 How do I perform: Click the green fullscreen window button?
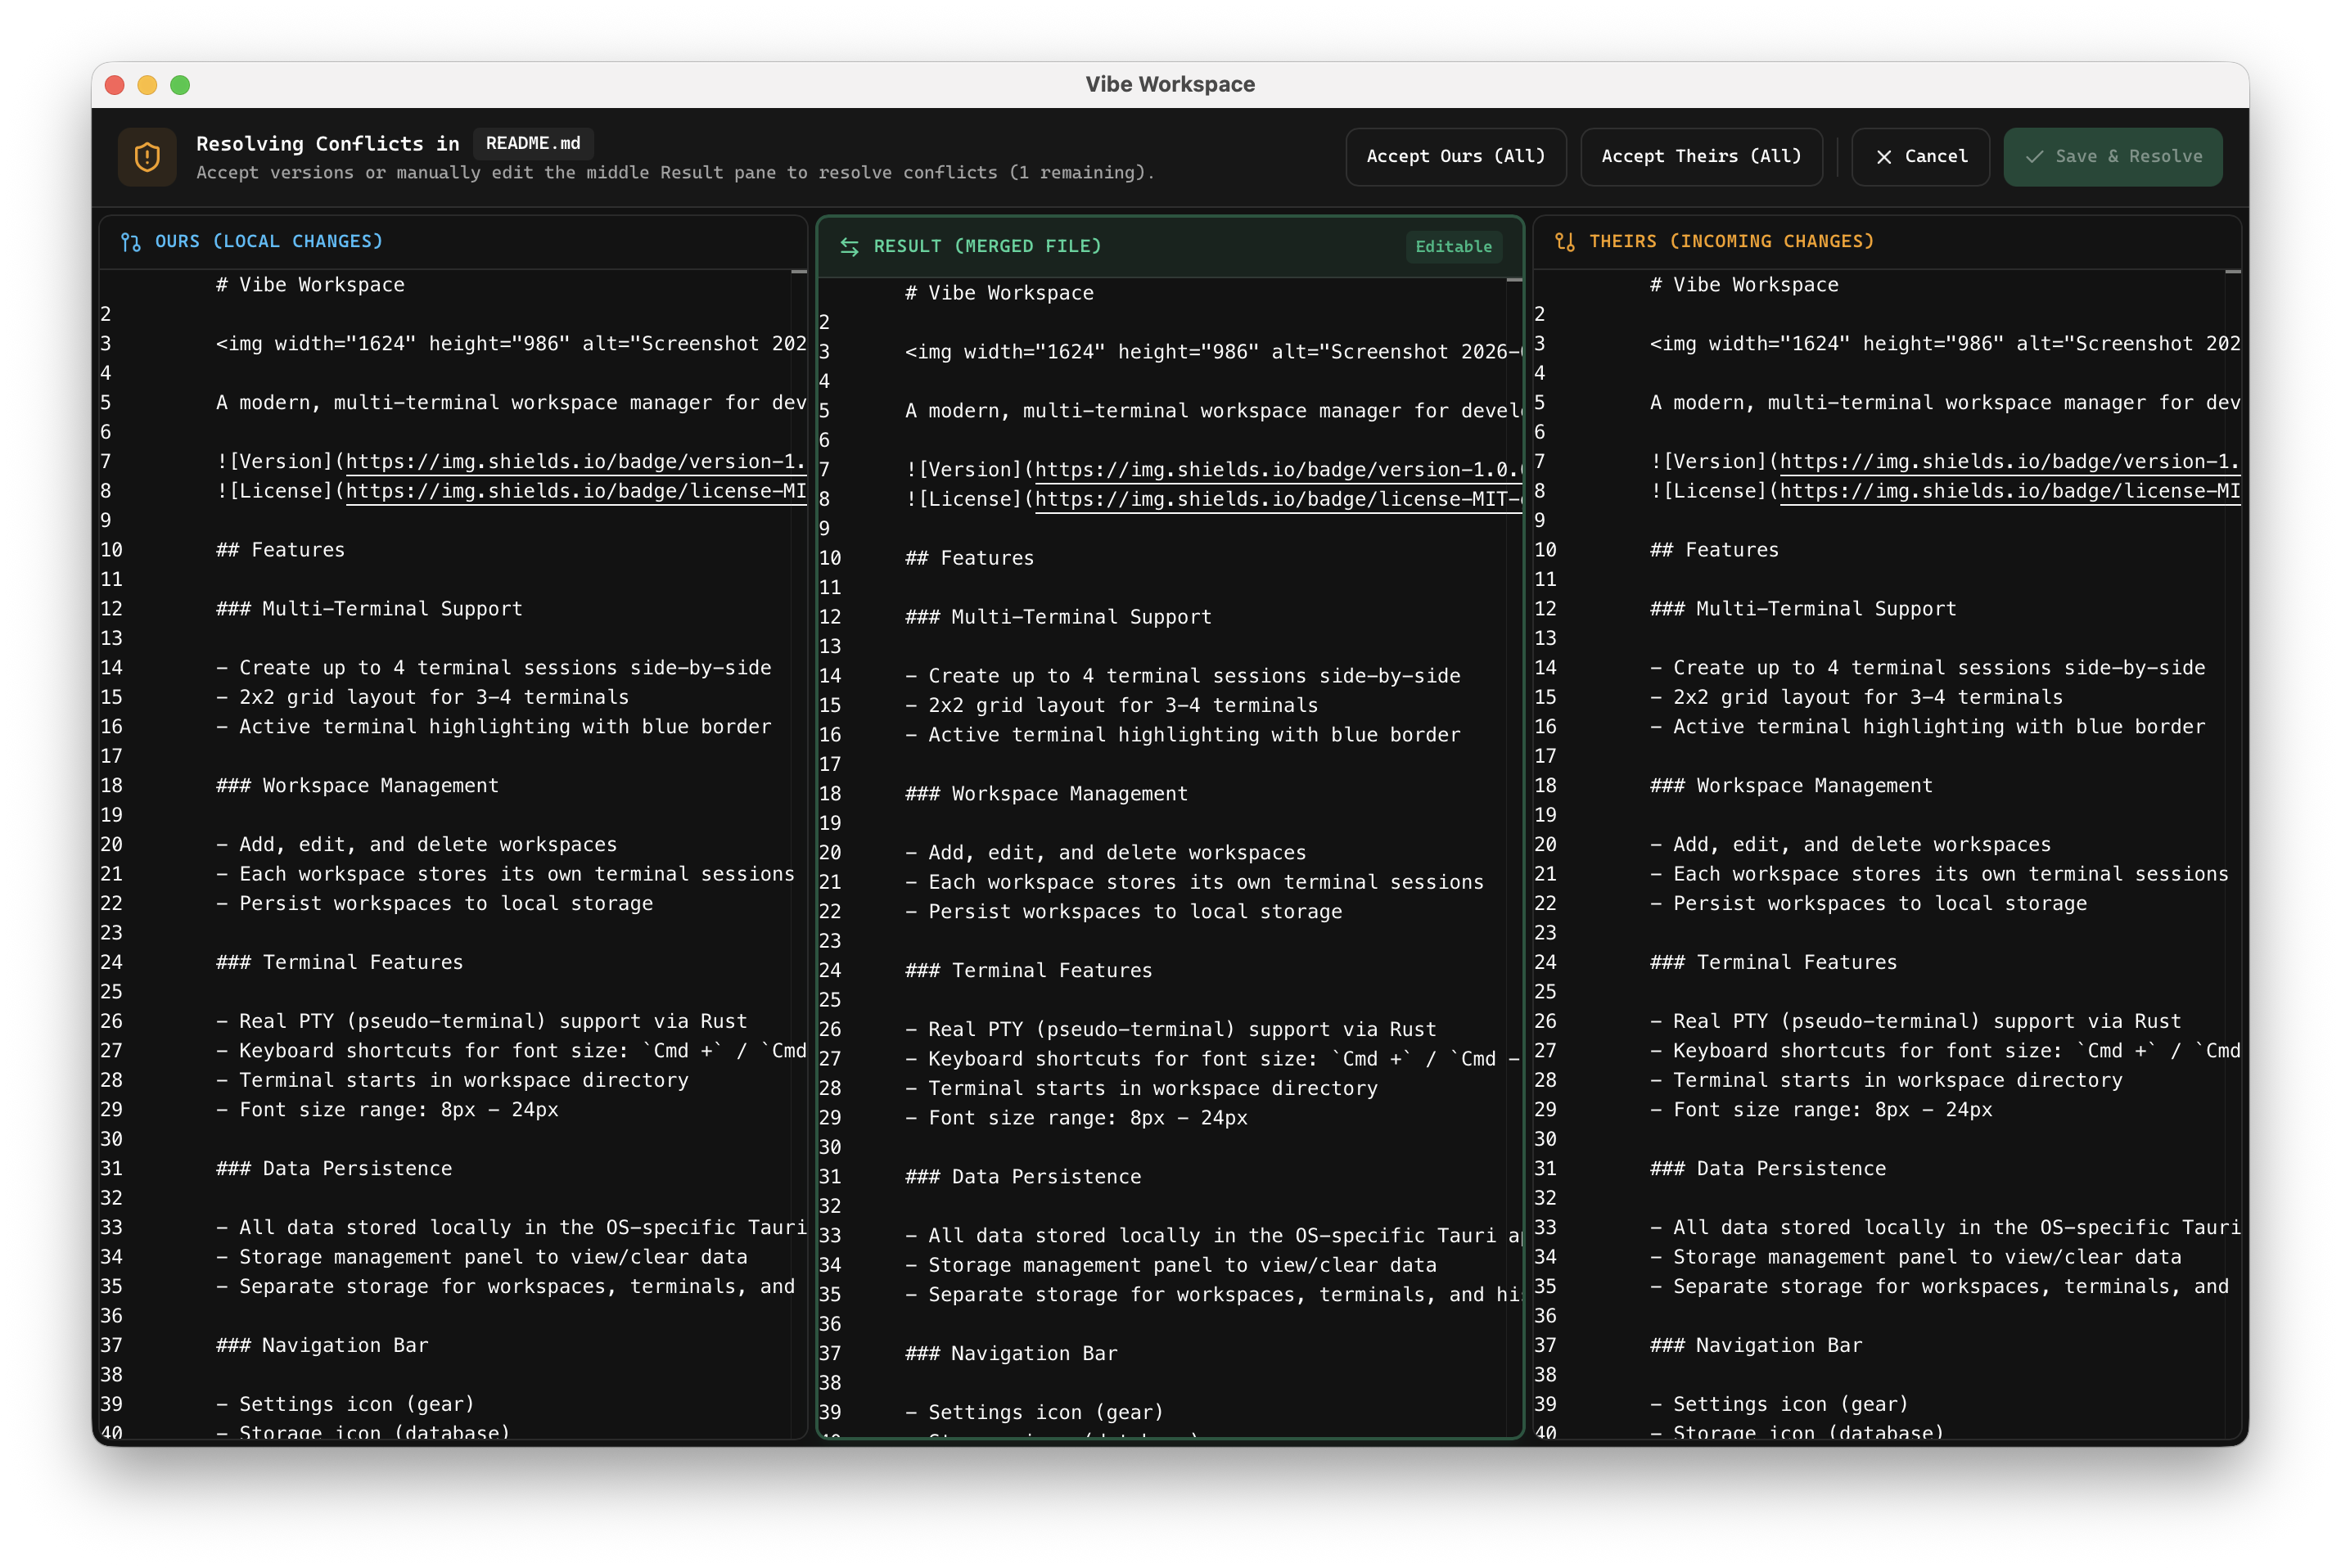click(x=180, y=85)
